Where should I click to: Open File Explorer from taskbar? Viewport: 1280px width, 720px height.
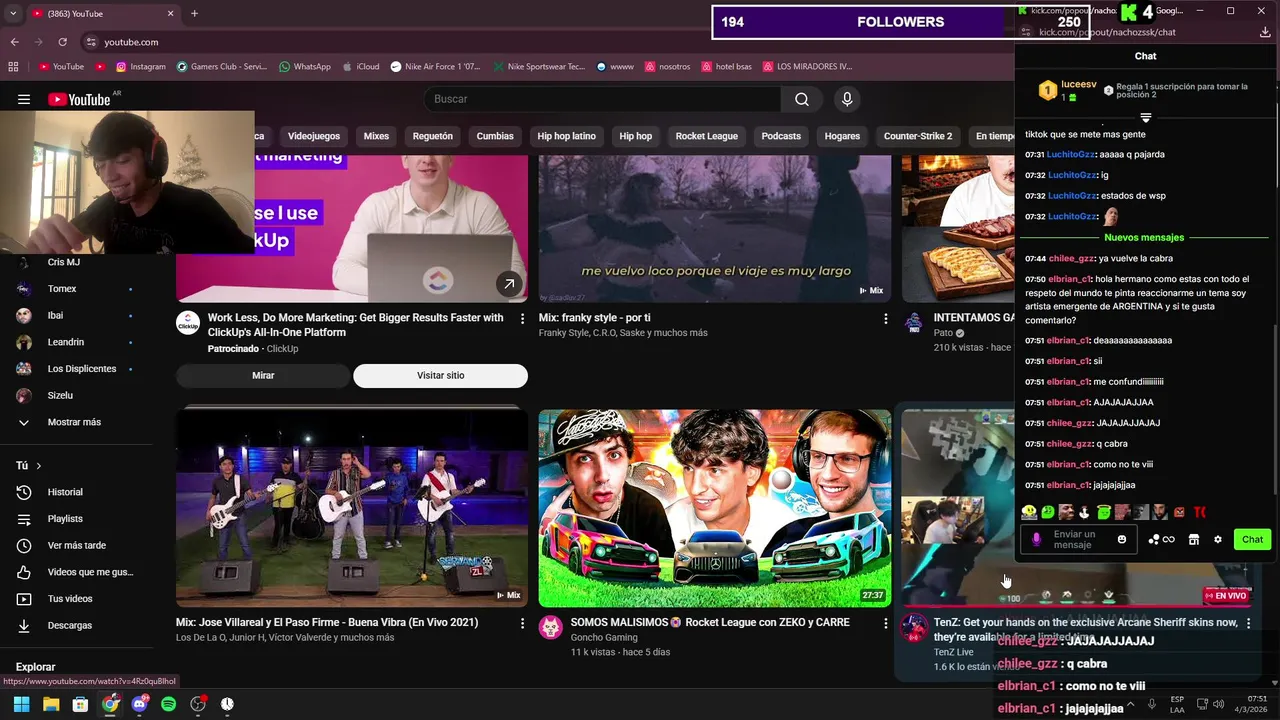[x=51, y=704]
